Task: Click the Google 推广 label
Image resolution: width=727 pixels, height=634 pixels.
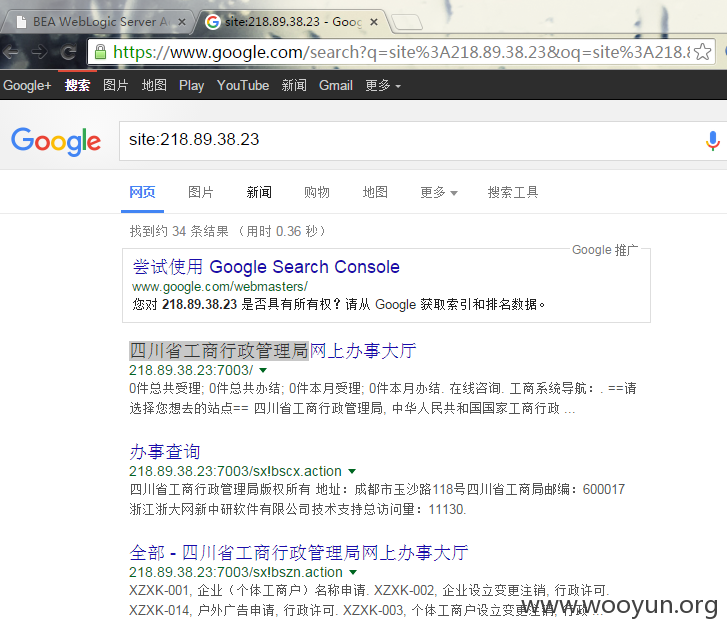Action: point(605,250)
